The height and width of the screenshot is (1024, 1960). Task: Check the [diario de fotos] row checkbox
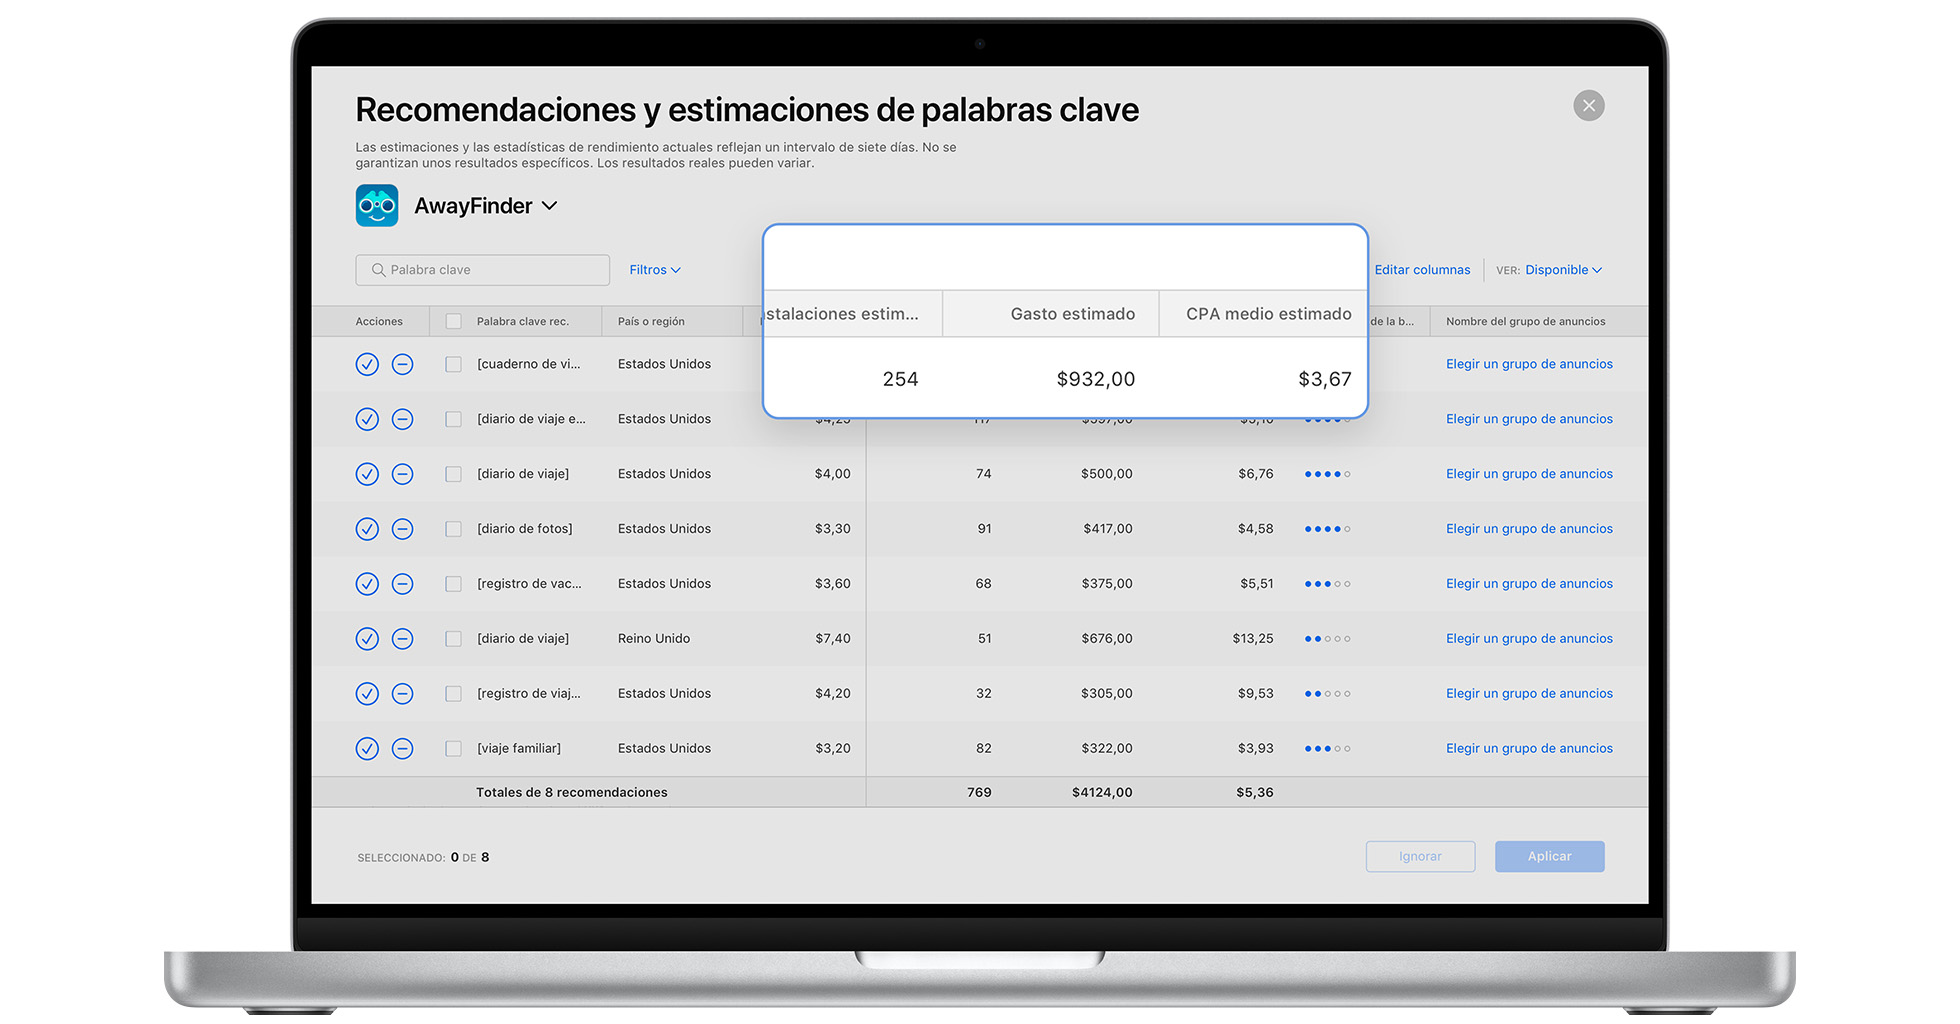(454, 529)
